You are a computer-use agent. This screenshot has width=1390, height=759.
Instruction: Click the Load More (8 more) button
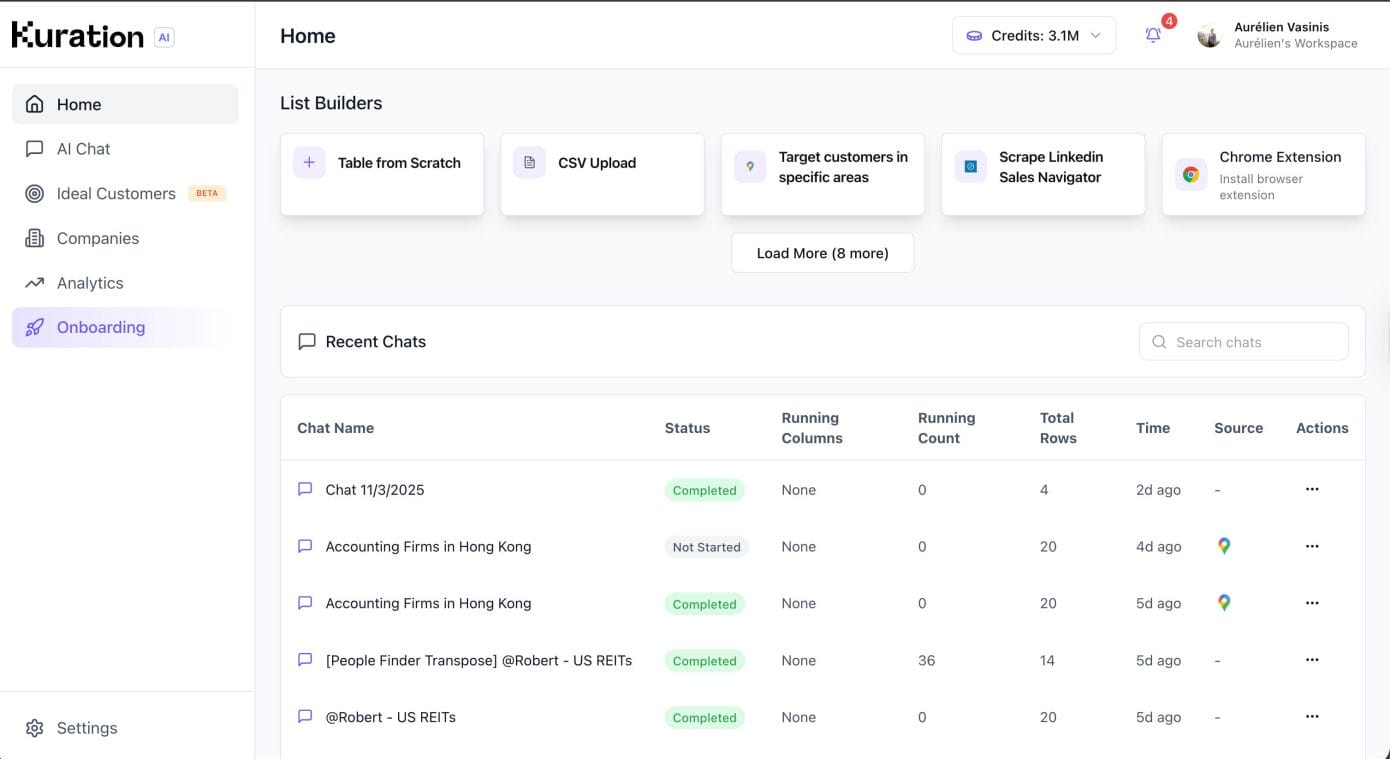click(x=822, y=253)
